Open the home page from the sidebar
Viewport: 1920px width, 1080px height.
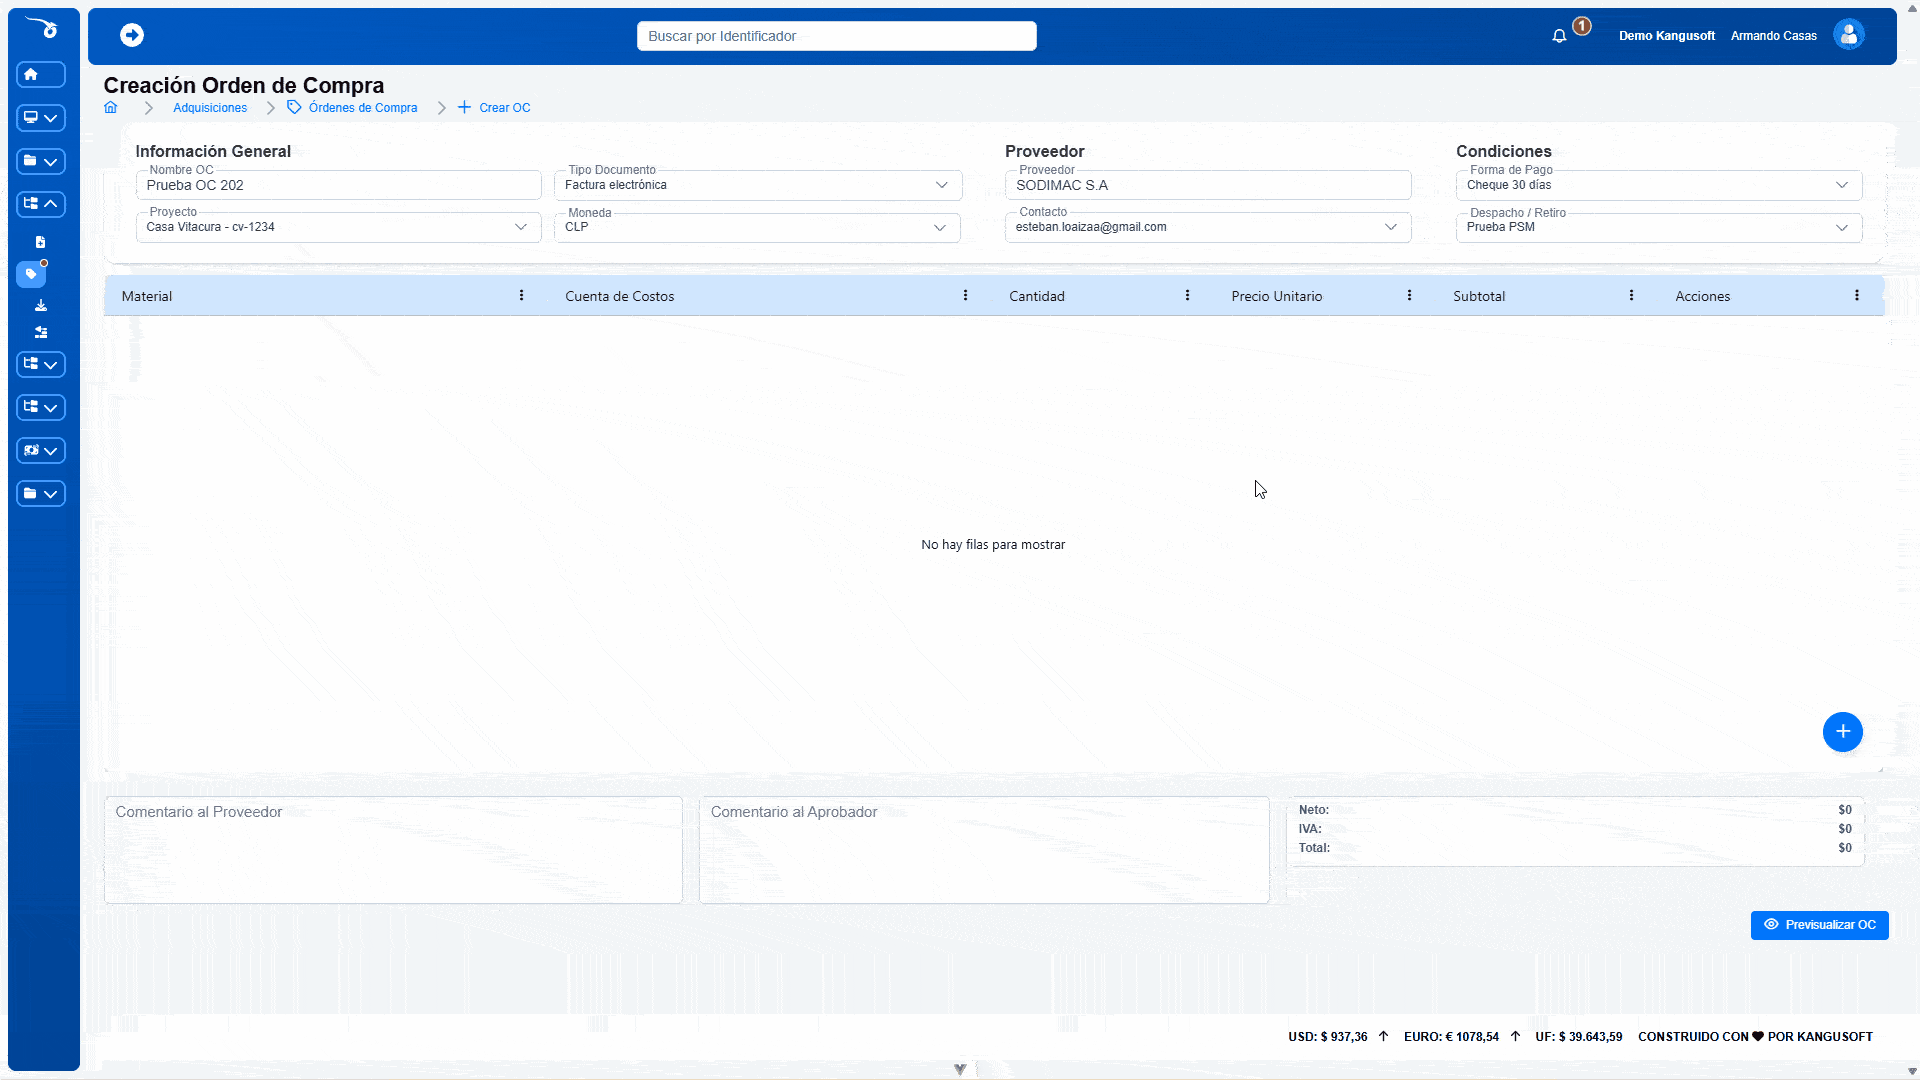[41, 75]
